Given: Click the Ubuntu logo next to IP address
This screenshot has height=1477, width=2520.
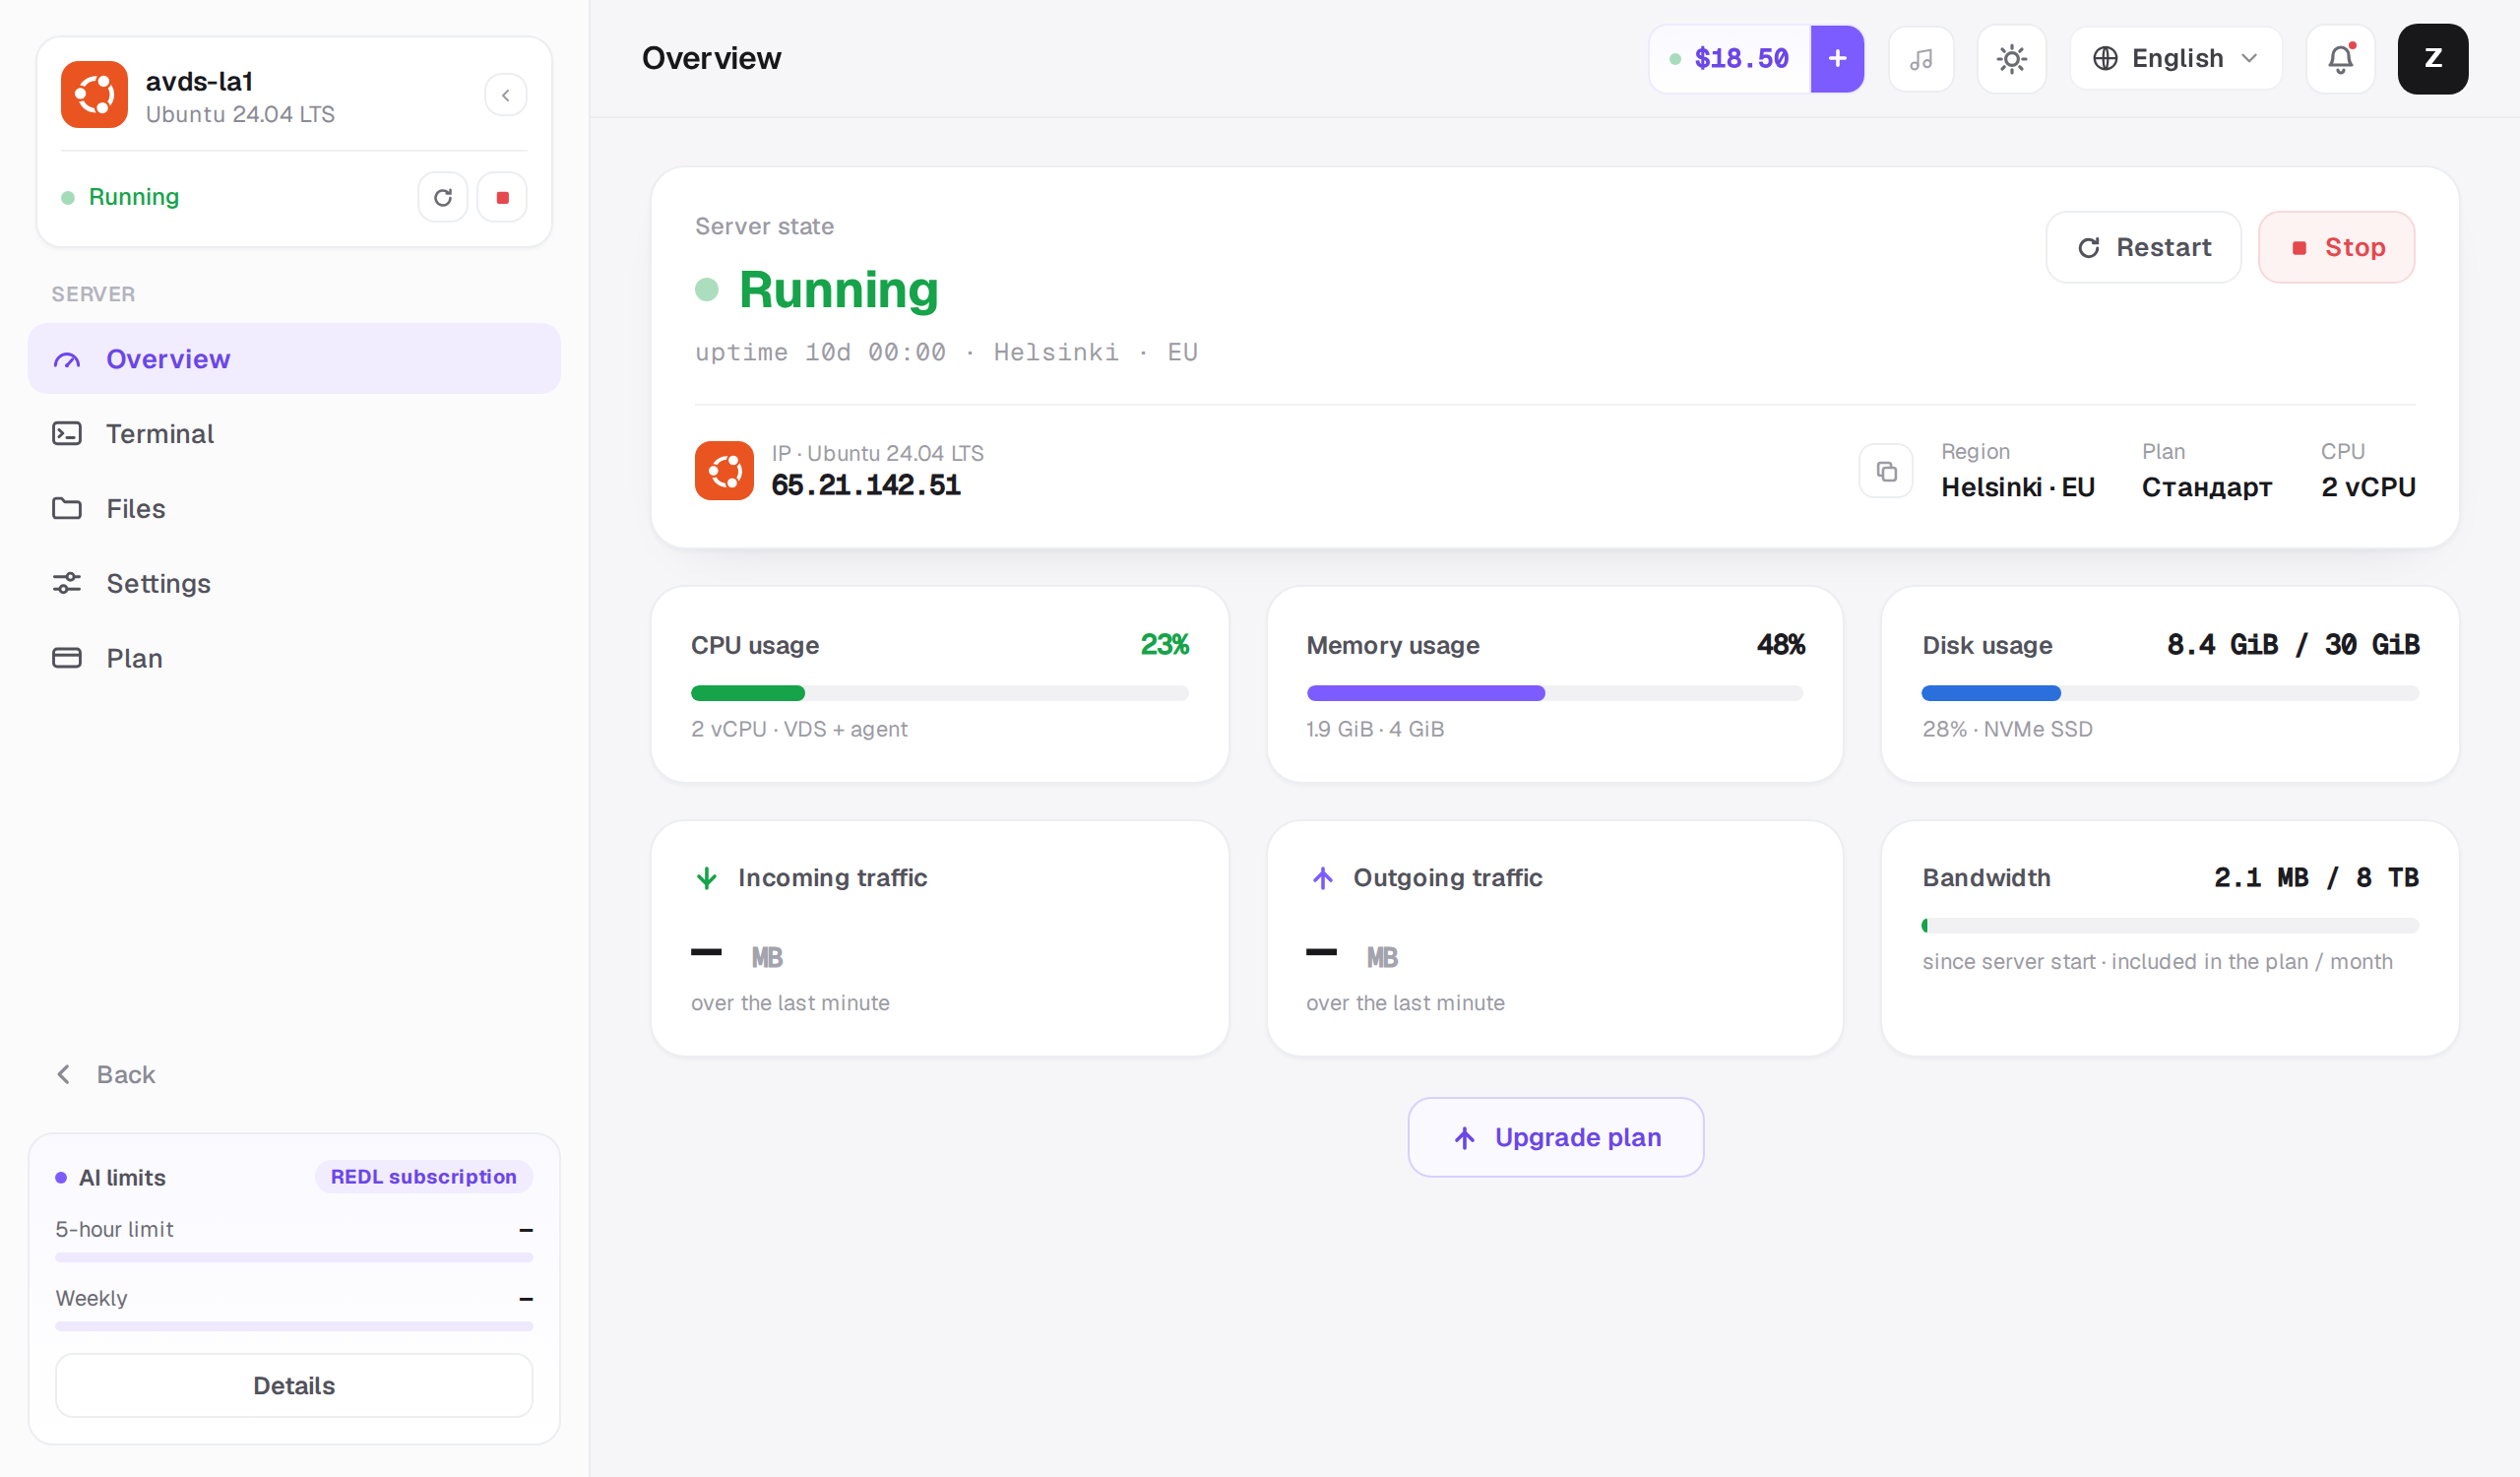Looking at the screenshot, I should click(724, 471).
